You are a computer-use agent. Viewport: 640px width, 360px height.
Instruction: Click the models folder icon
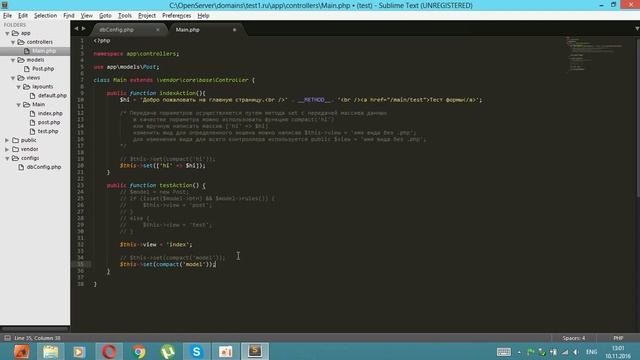click(x=21, y=60)
